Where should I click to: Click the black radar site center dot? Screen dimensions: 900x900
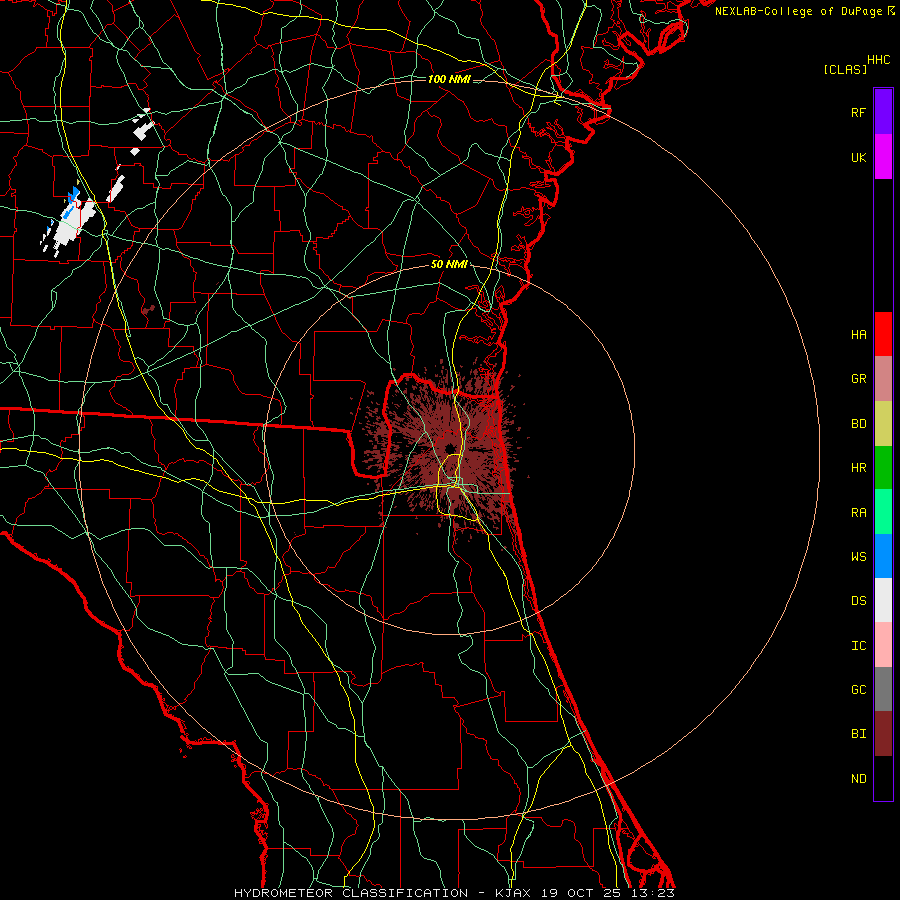(449, 448)
